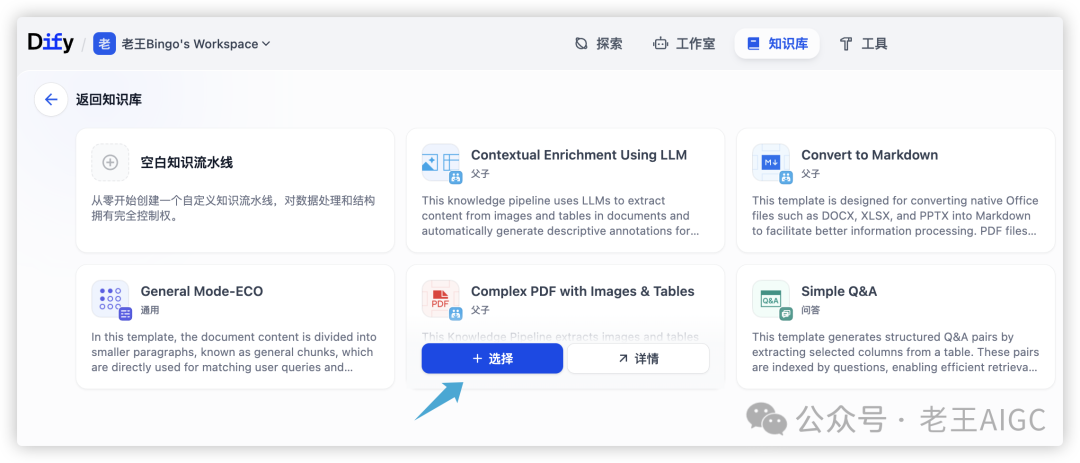
Task: Open the Contextual Enrichment Using LLM template
Action: 565,190
